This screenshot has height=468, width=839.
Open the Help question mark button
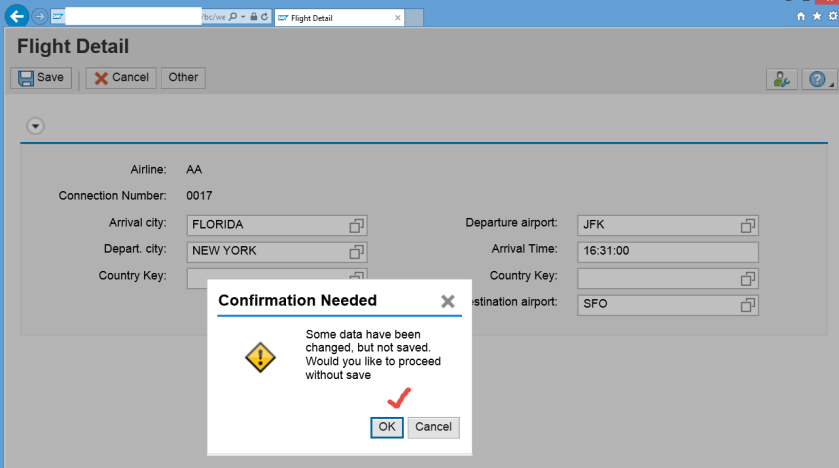pos(819,79)
